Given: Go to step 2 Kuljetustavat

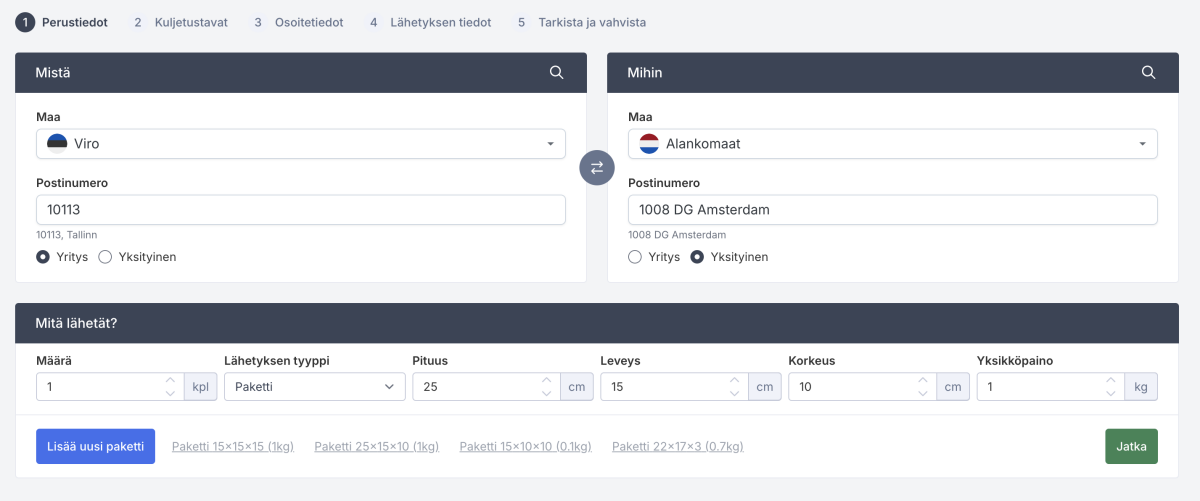Looking at the screenshot, I should pyautogui.click(x=180, y=22).
